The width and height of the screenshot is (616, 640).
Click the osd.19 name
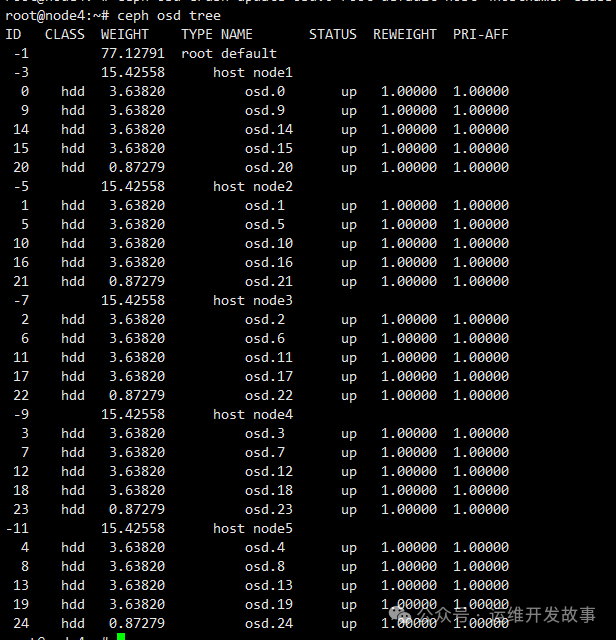coord(269,604)
